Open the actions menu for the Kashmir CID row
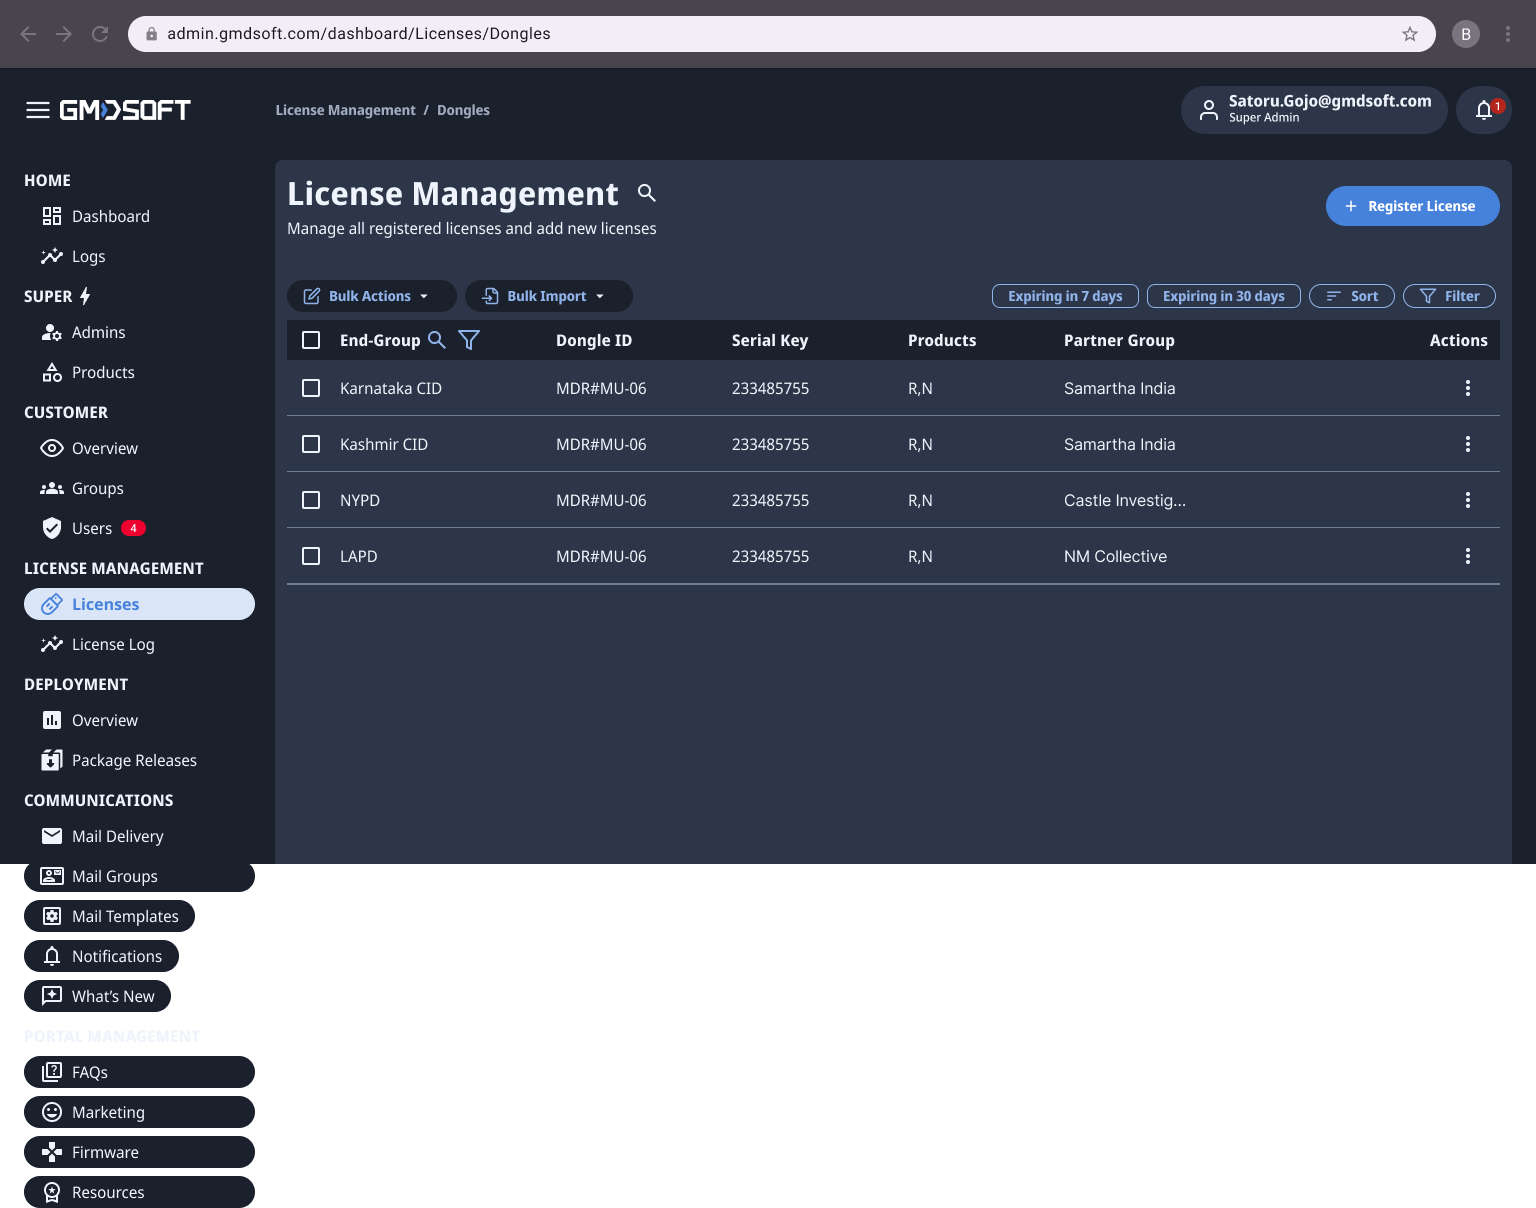 [x=1468, y=444]
